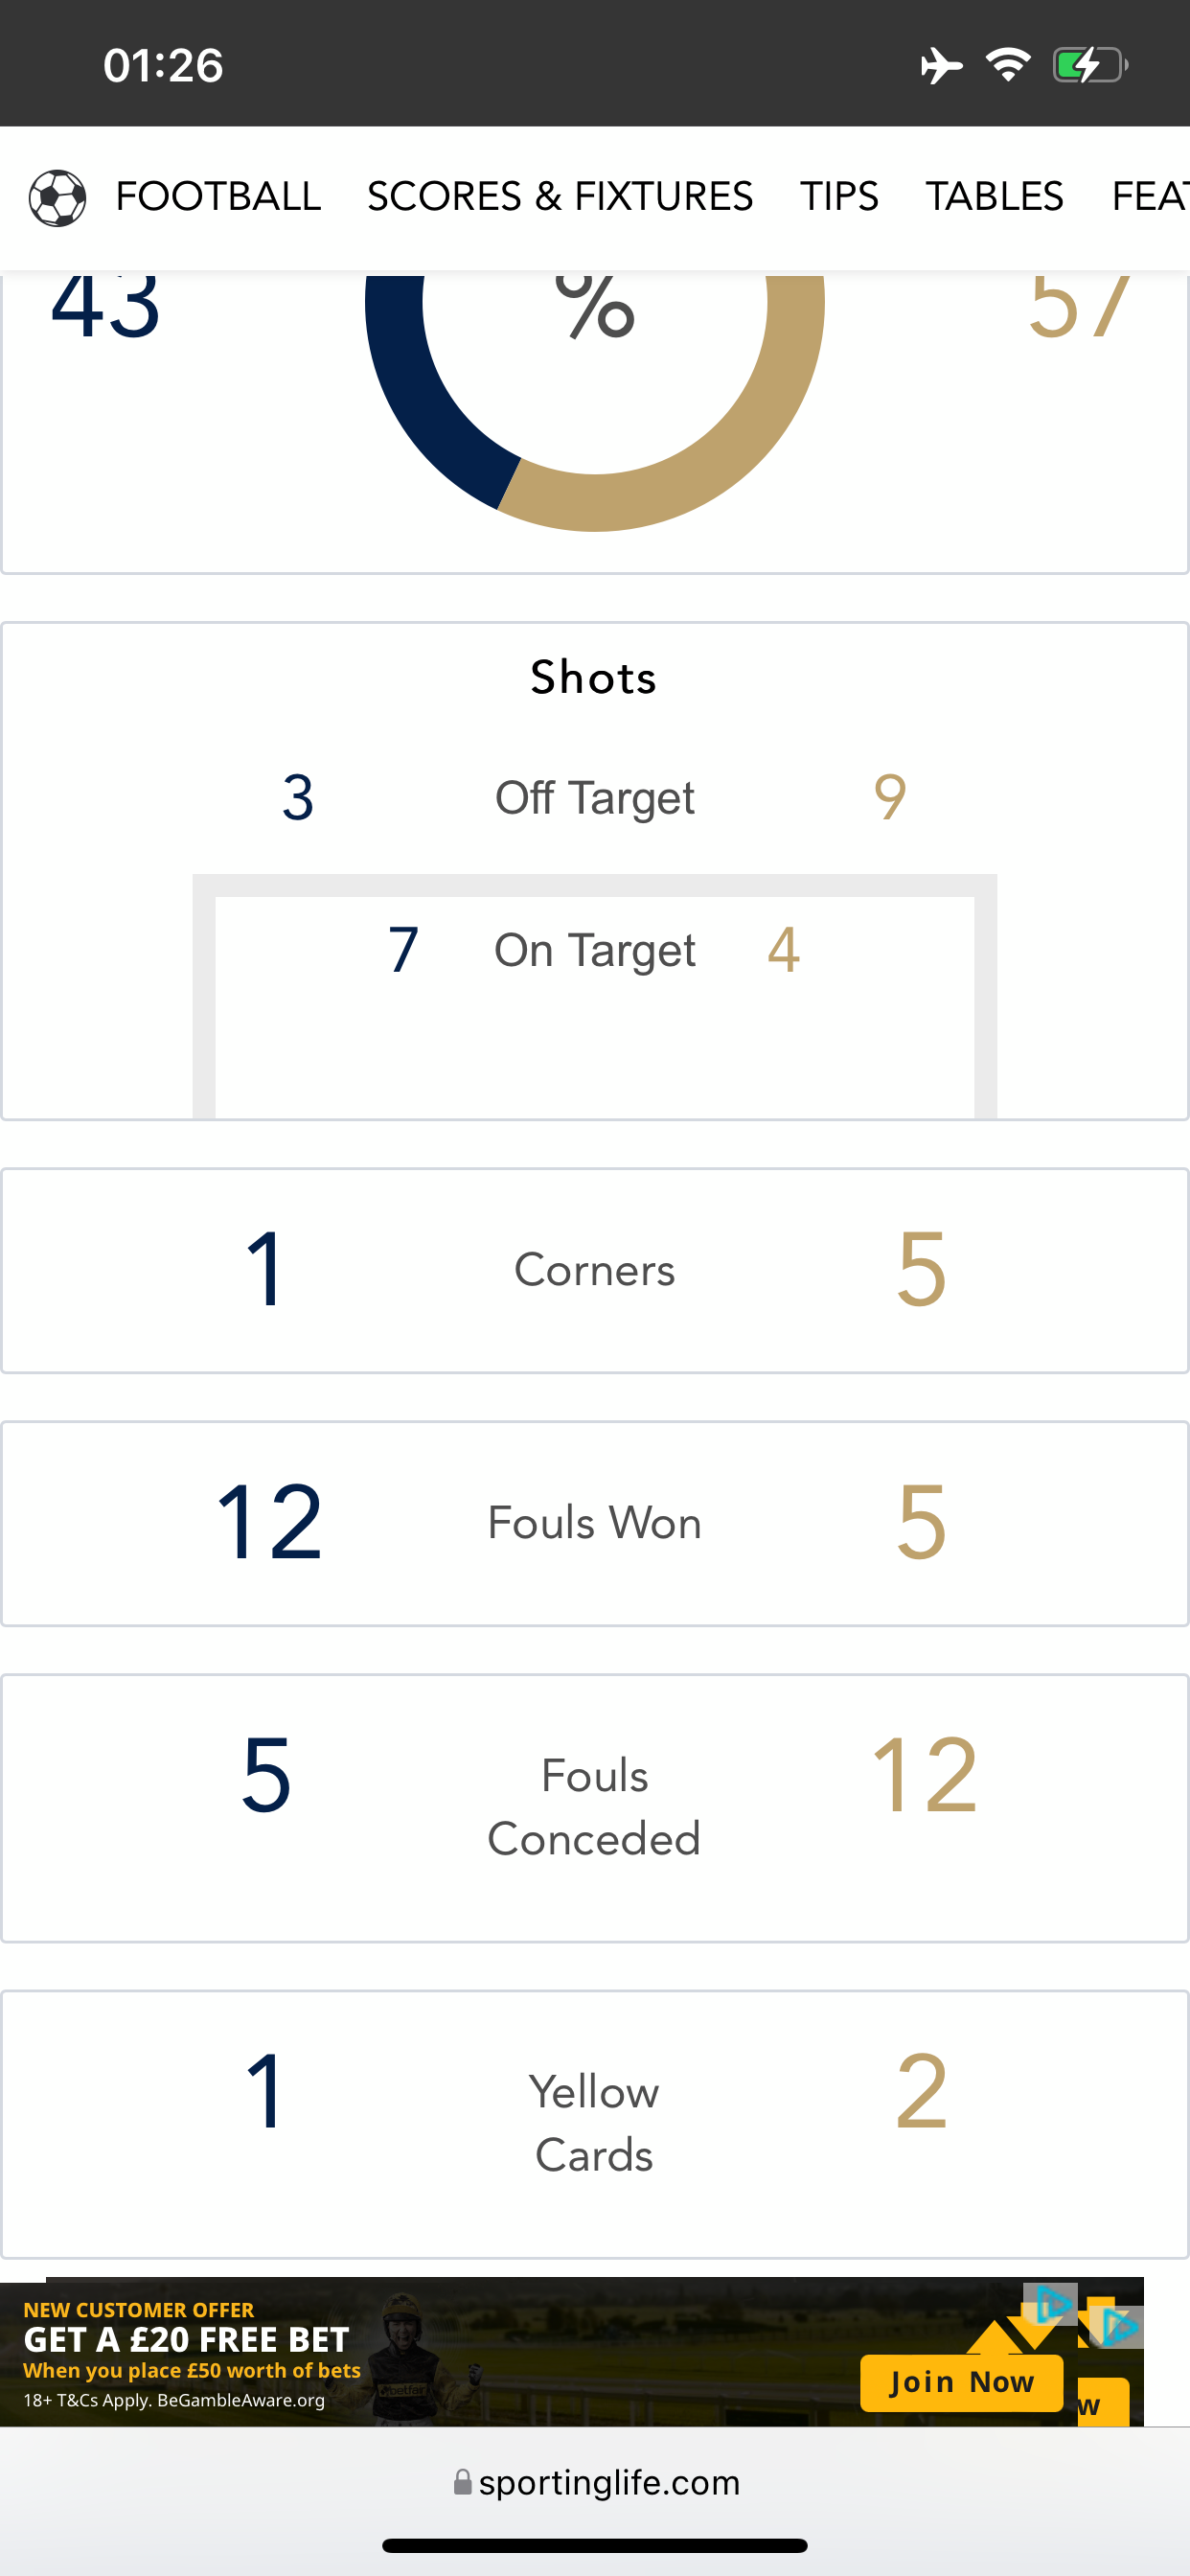This screenshot has height=2576, width=1190.
Task: Select the Corners stat row
Action: (x=595, y=1270)
